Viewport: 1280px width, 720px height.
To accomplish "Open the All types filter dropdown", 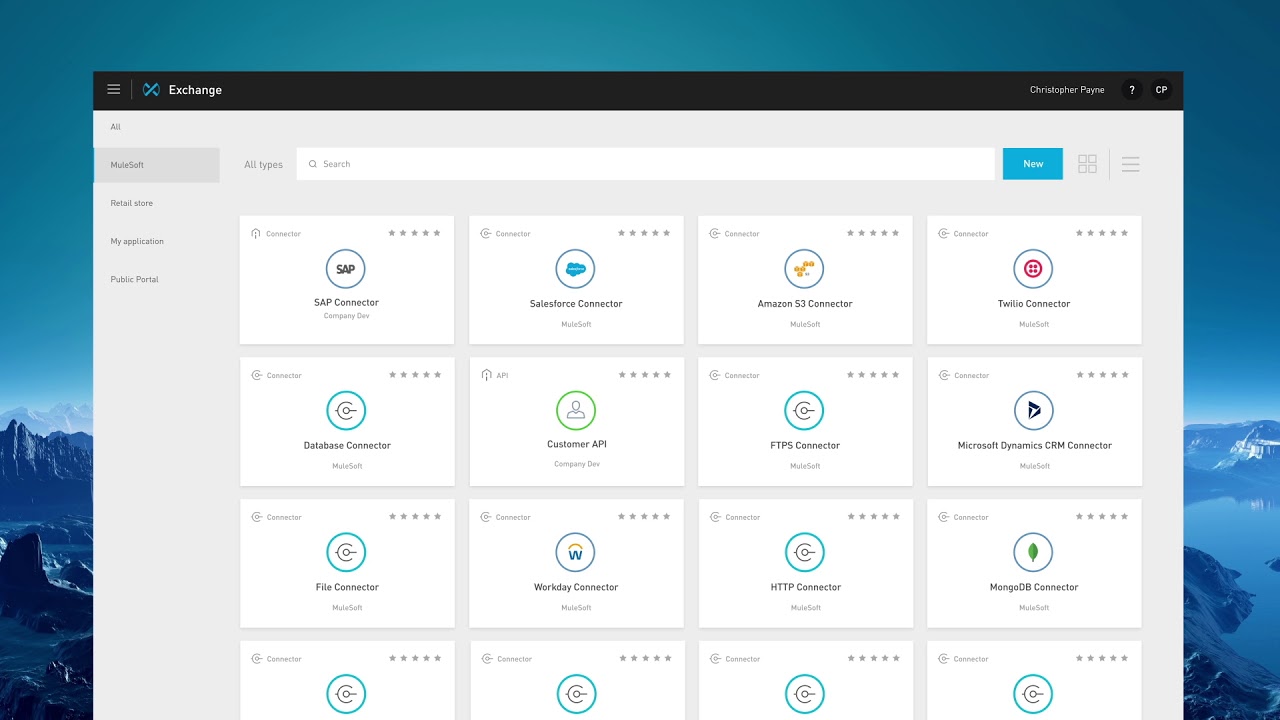I will [263, 164].
